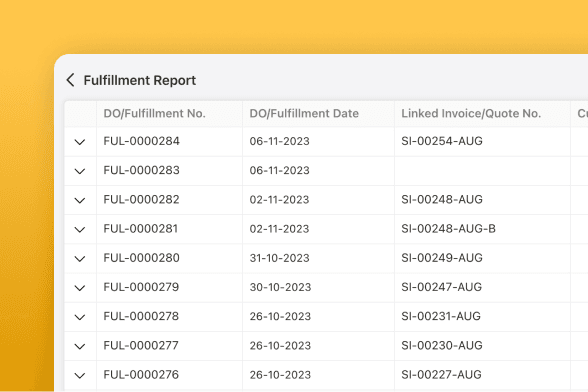The width and height of the screenshot is (588, 392).
Task: Expand row FUL-0000280
Action: (80, 259)
